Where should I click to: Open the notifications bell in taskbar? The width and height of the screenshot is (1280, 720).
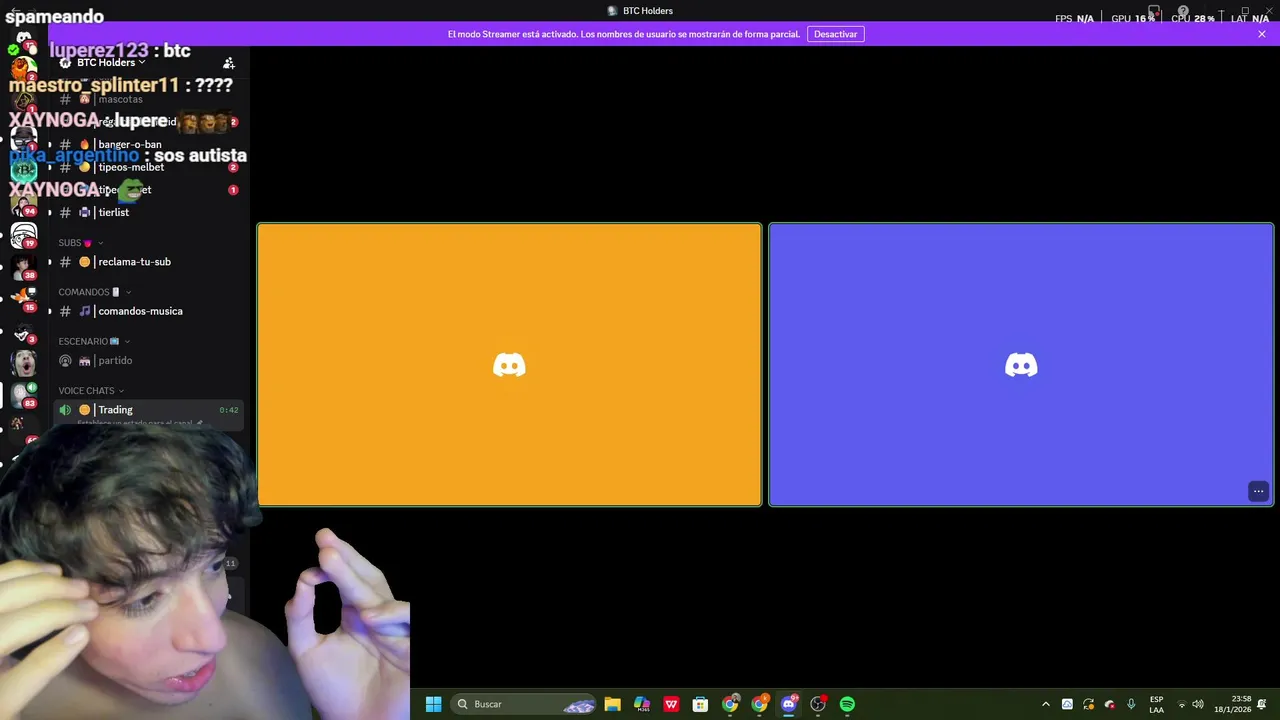click(1262, 704)
